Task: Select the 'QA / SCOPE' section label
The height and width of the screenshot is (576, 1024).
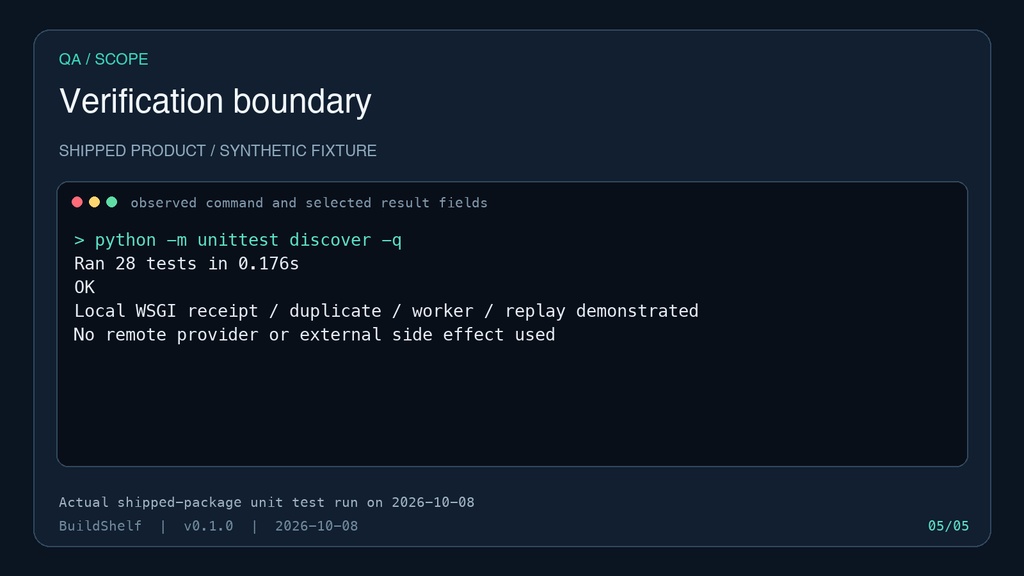Action: tap(103, 59)
